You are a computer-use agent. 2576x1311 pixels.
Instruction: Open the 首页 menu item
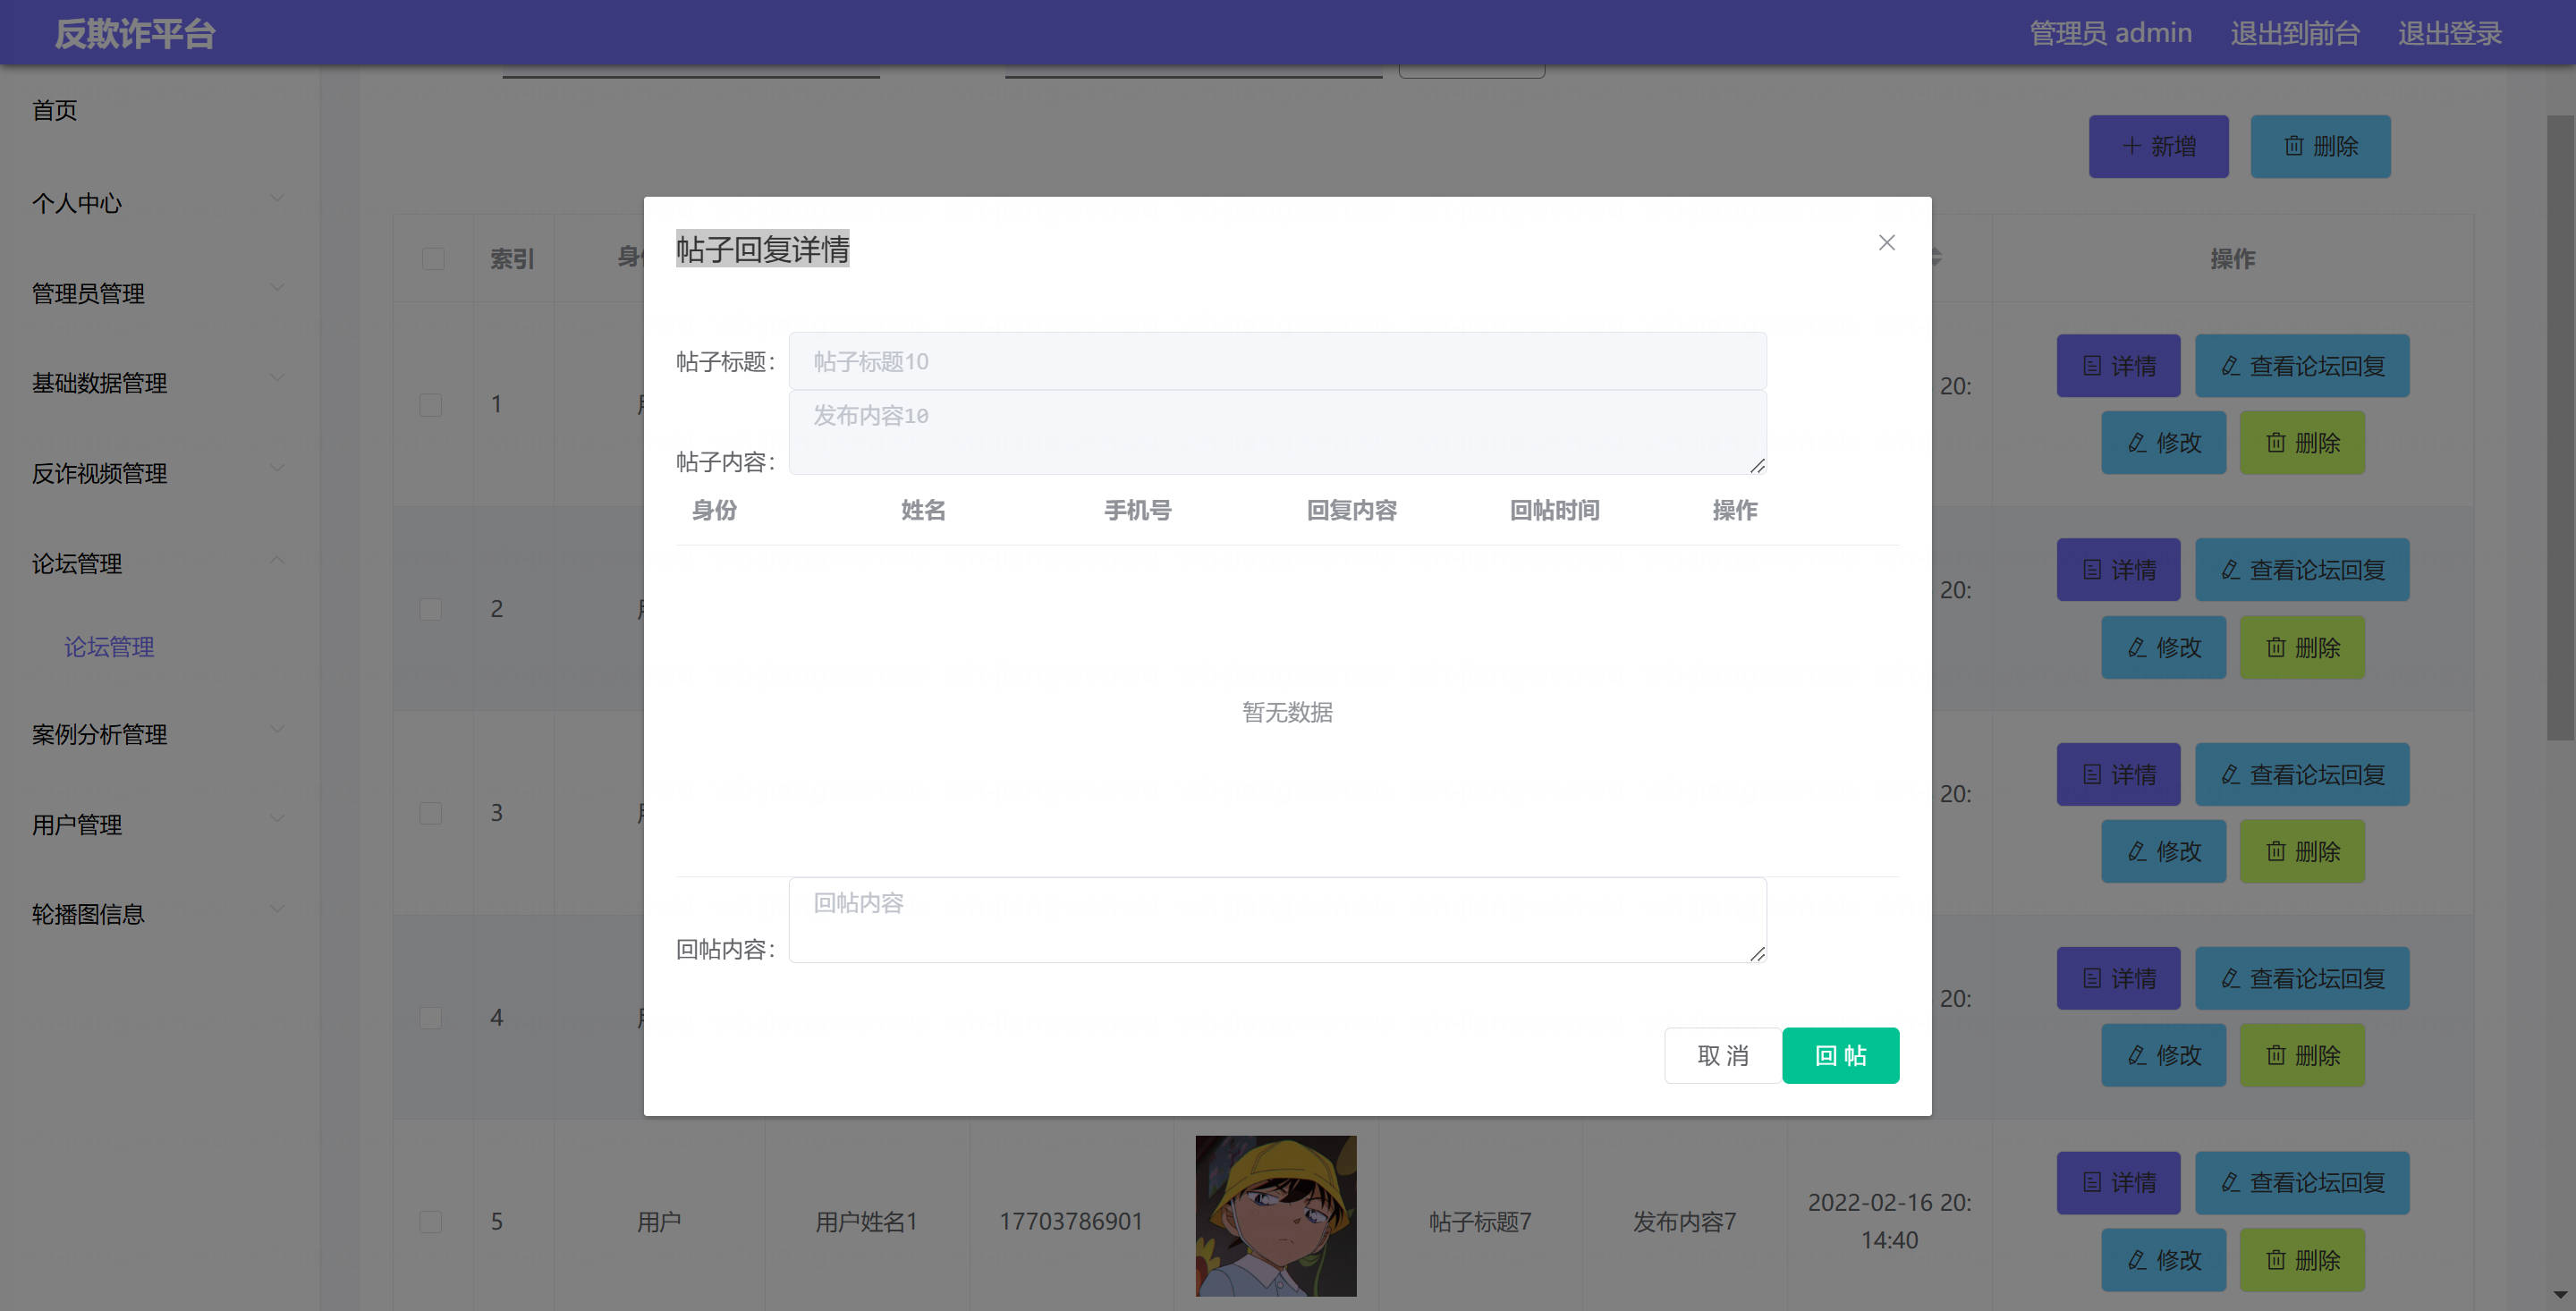55,110
